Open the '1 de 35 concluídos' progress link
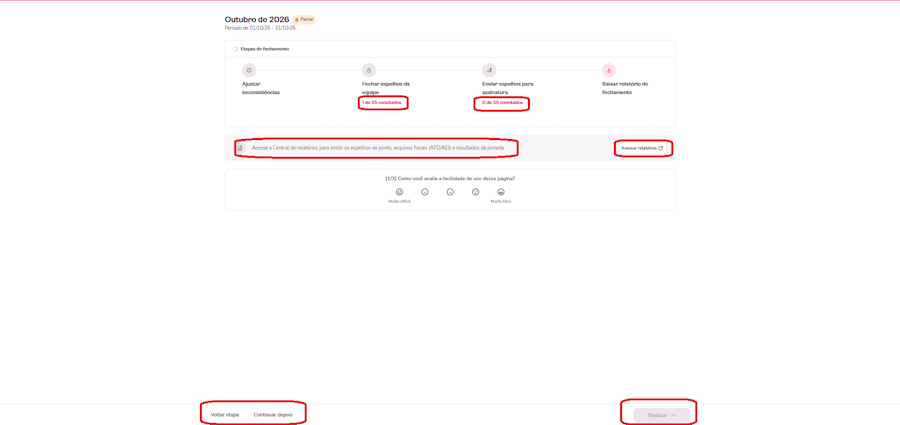This screenshot has width=900, height=425. click(x=381, y=102)
